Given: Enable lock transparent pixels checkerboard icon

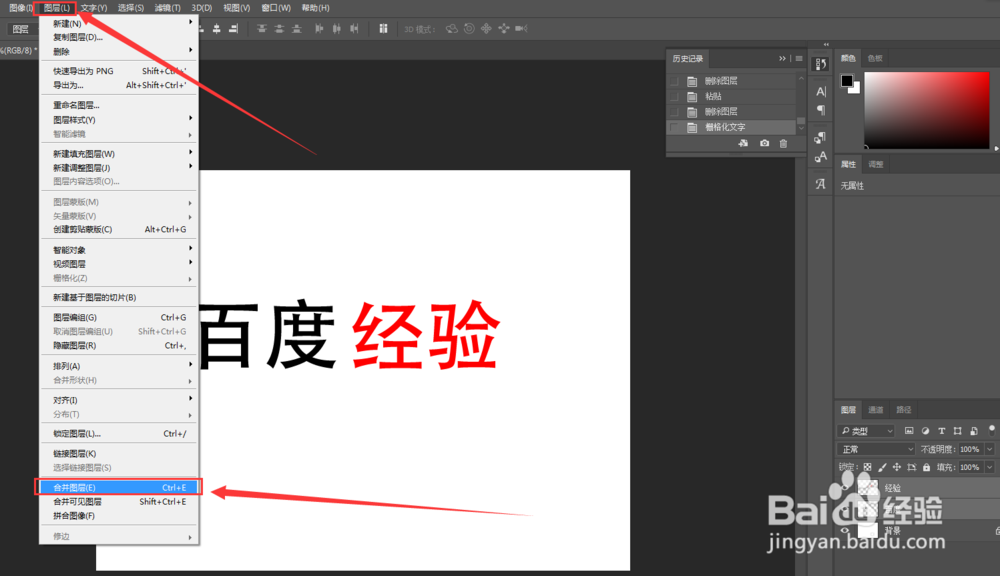Looking at the screenshot, I should [867, 466].
